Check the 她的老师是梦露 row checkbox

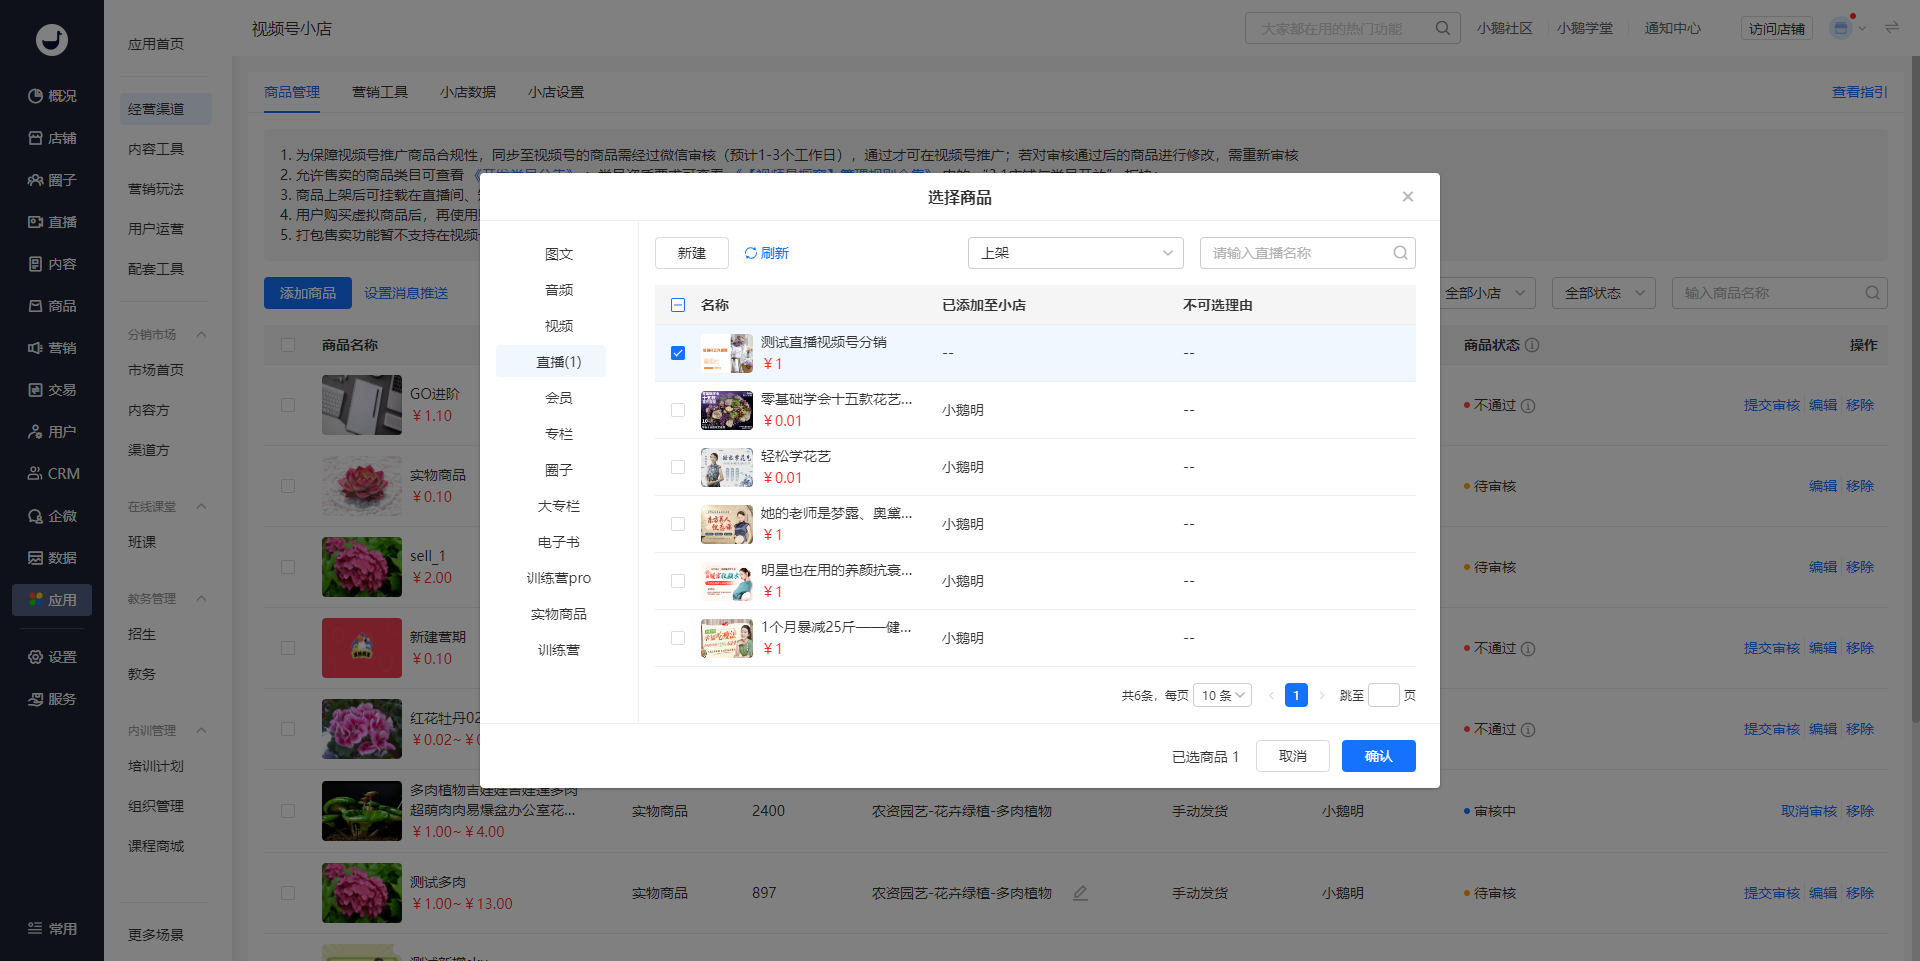coord(678,524)
